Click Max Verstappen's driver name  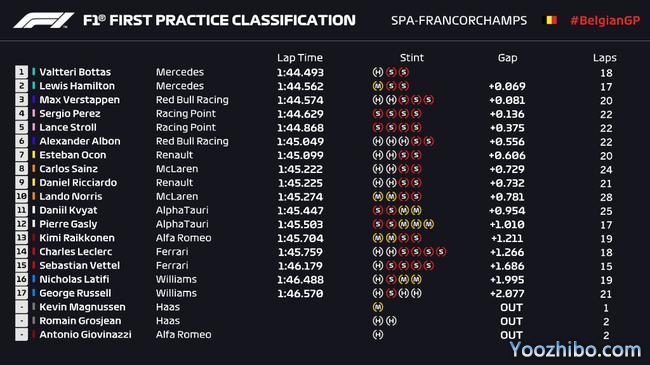pyautogui.click(x=80, y=100)
